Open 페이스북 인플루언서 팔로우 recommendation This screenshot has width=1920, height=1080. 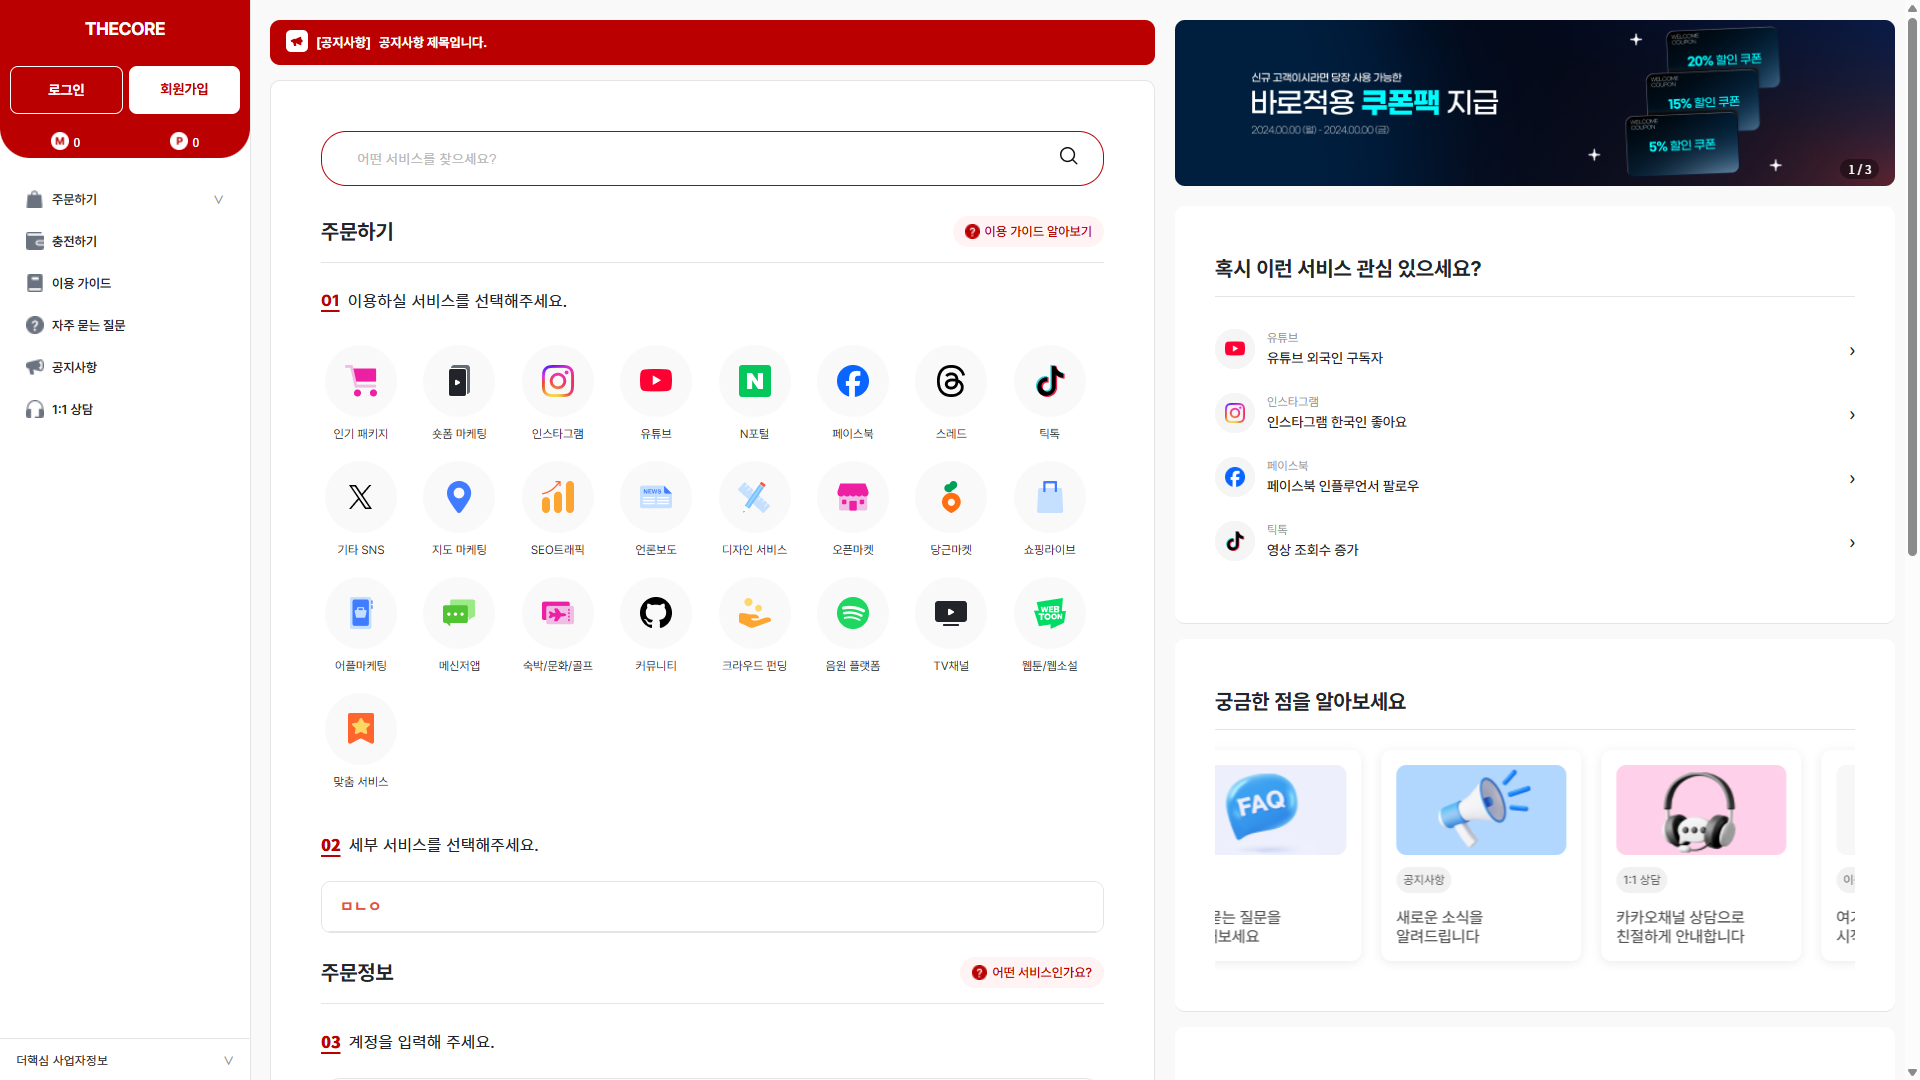[x=1534, y=479]
